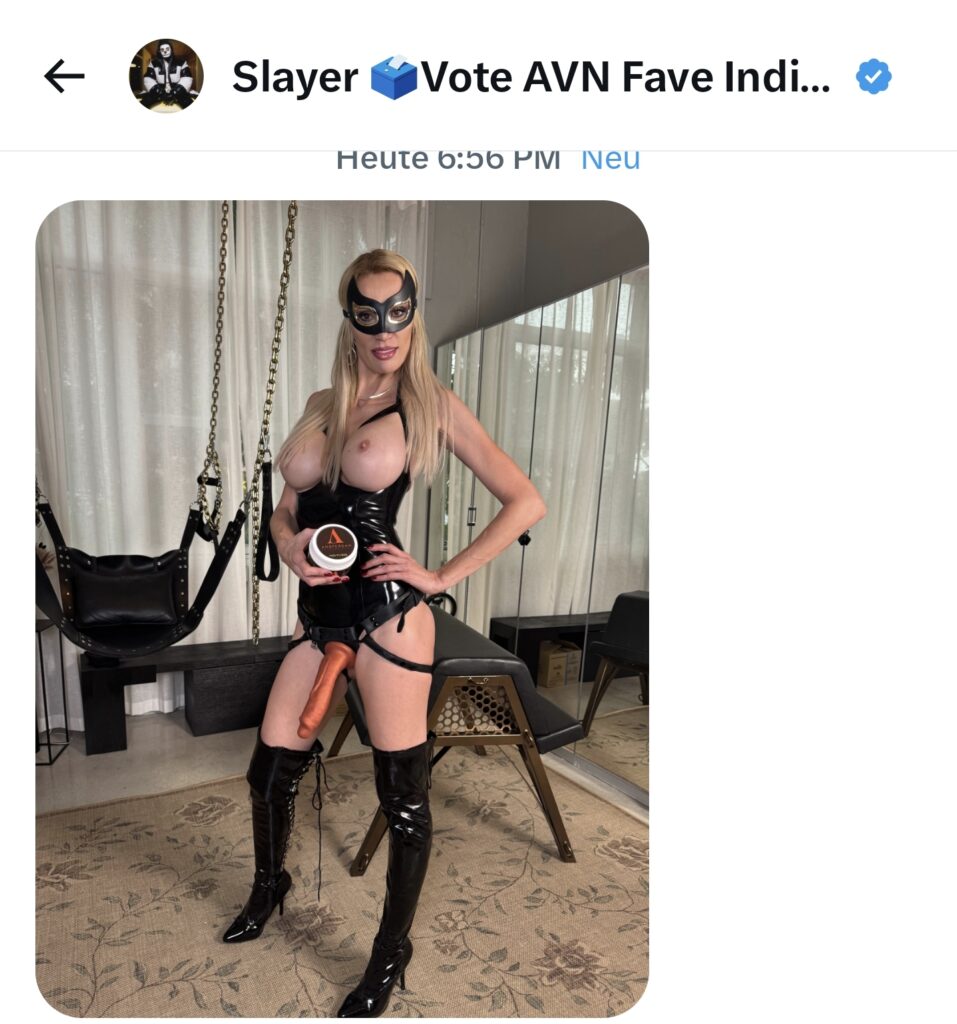957x1024 pixels.
Task: Click the 'Neu' label next to timestamp
Action: click(x=611, y=160)
